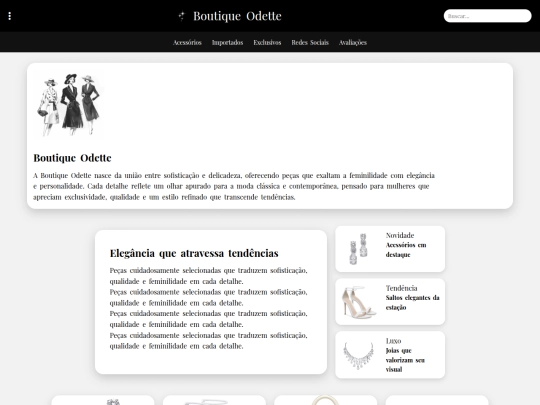Open the Importados menu item
This screenshot has width=540, height=405.
(x=227, y=42)
